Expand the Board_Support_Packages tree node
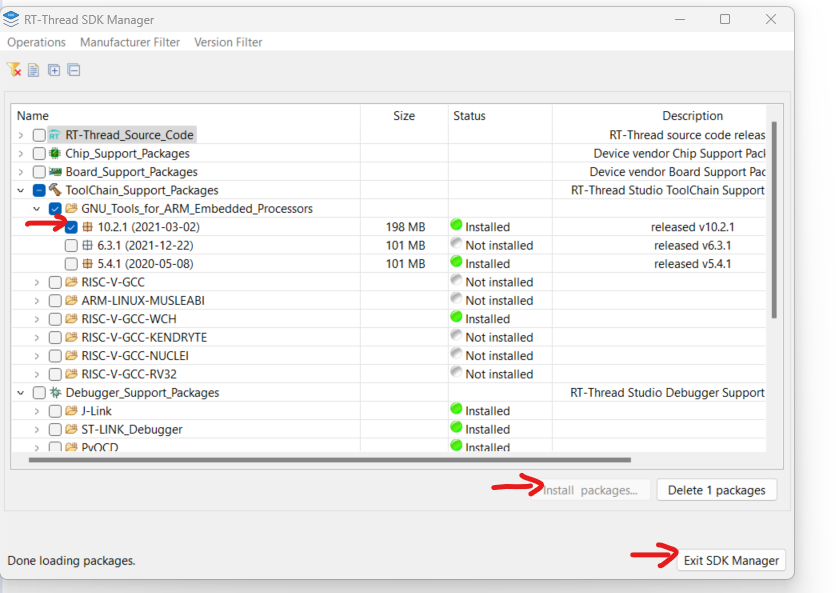This screenshot has width=836, height=593. pos(21,172)
